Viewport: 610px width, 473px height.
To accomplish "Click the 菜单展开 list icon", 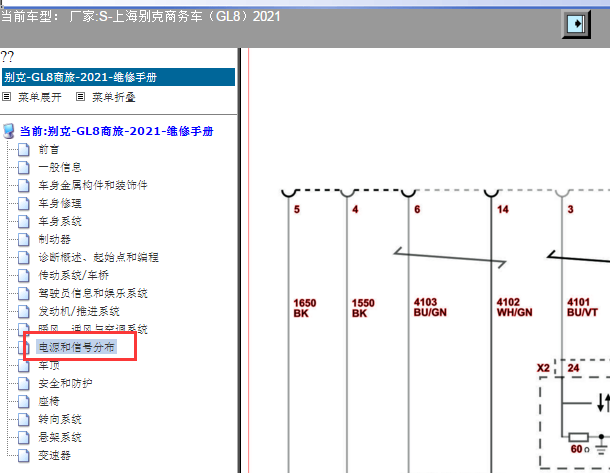I will coord(7,96).
